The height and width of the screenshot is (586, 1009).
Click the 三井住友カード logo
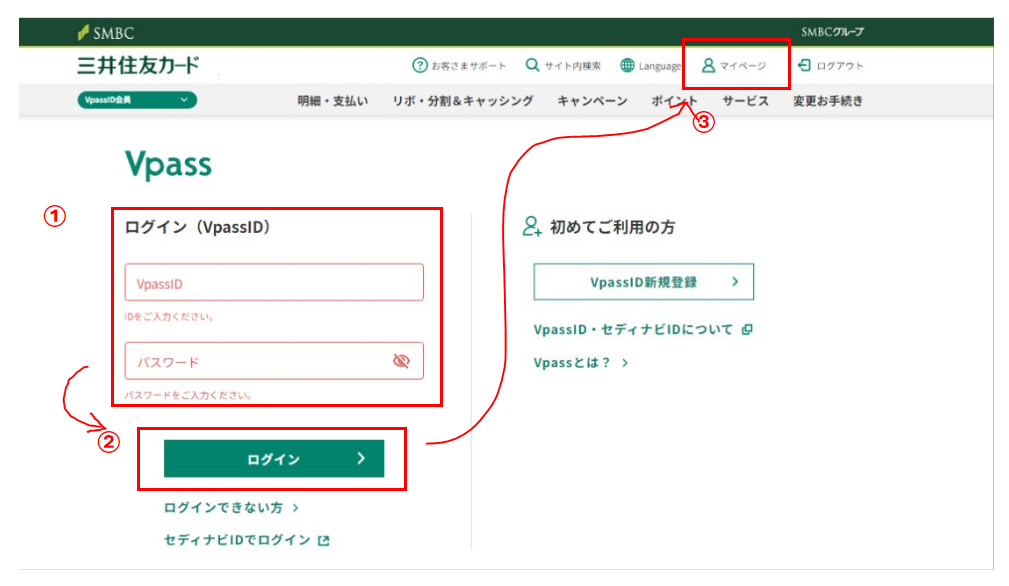138,66
